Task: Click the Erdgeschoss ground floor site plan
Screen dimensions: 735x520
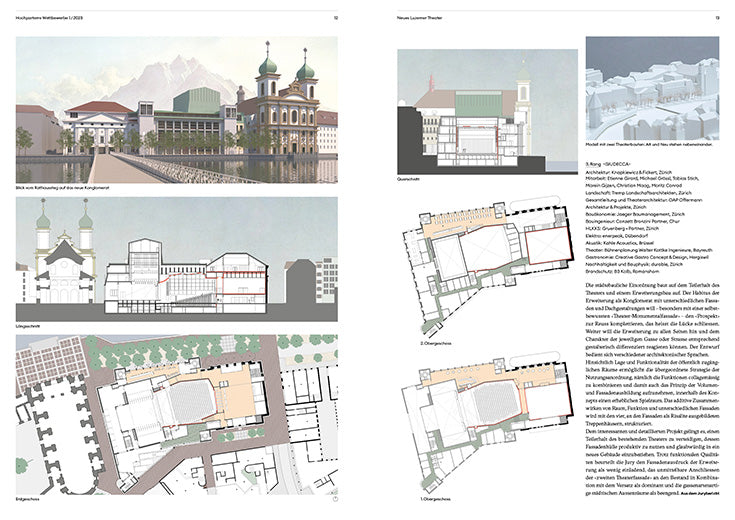Action: 177,414
